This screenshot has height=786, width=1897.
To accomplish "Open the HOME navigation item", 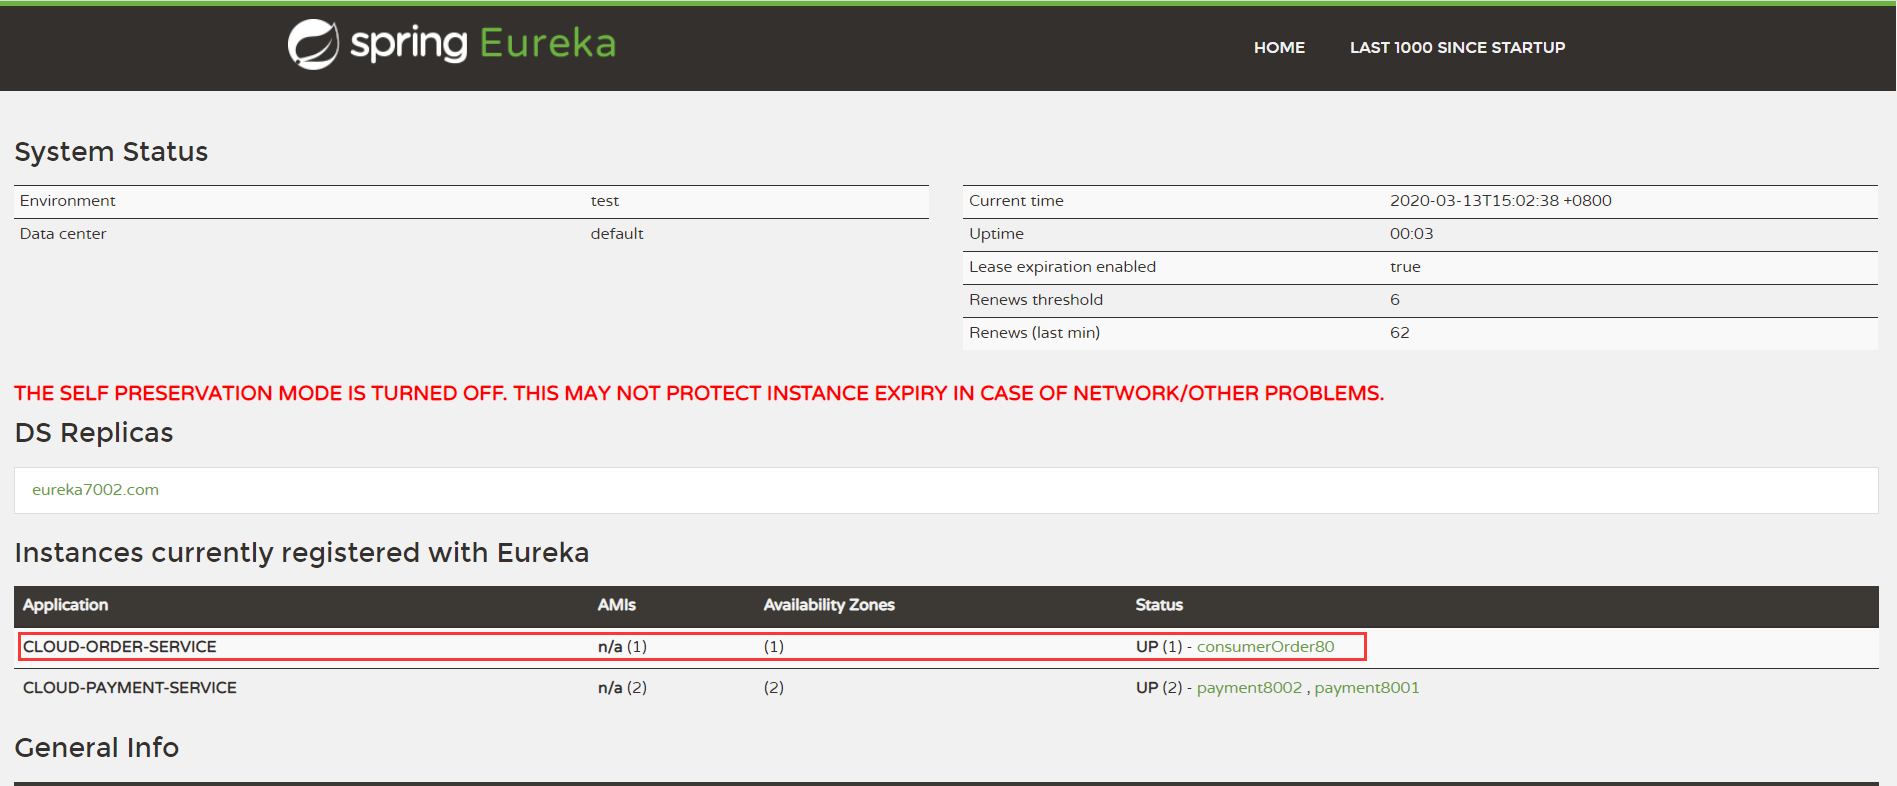I will (1279, 47).
